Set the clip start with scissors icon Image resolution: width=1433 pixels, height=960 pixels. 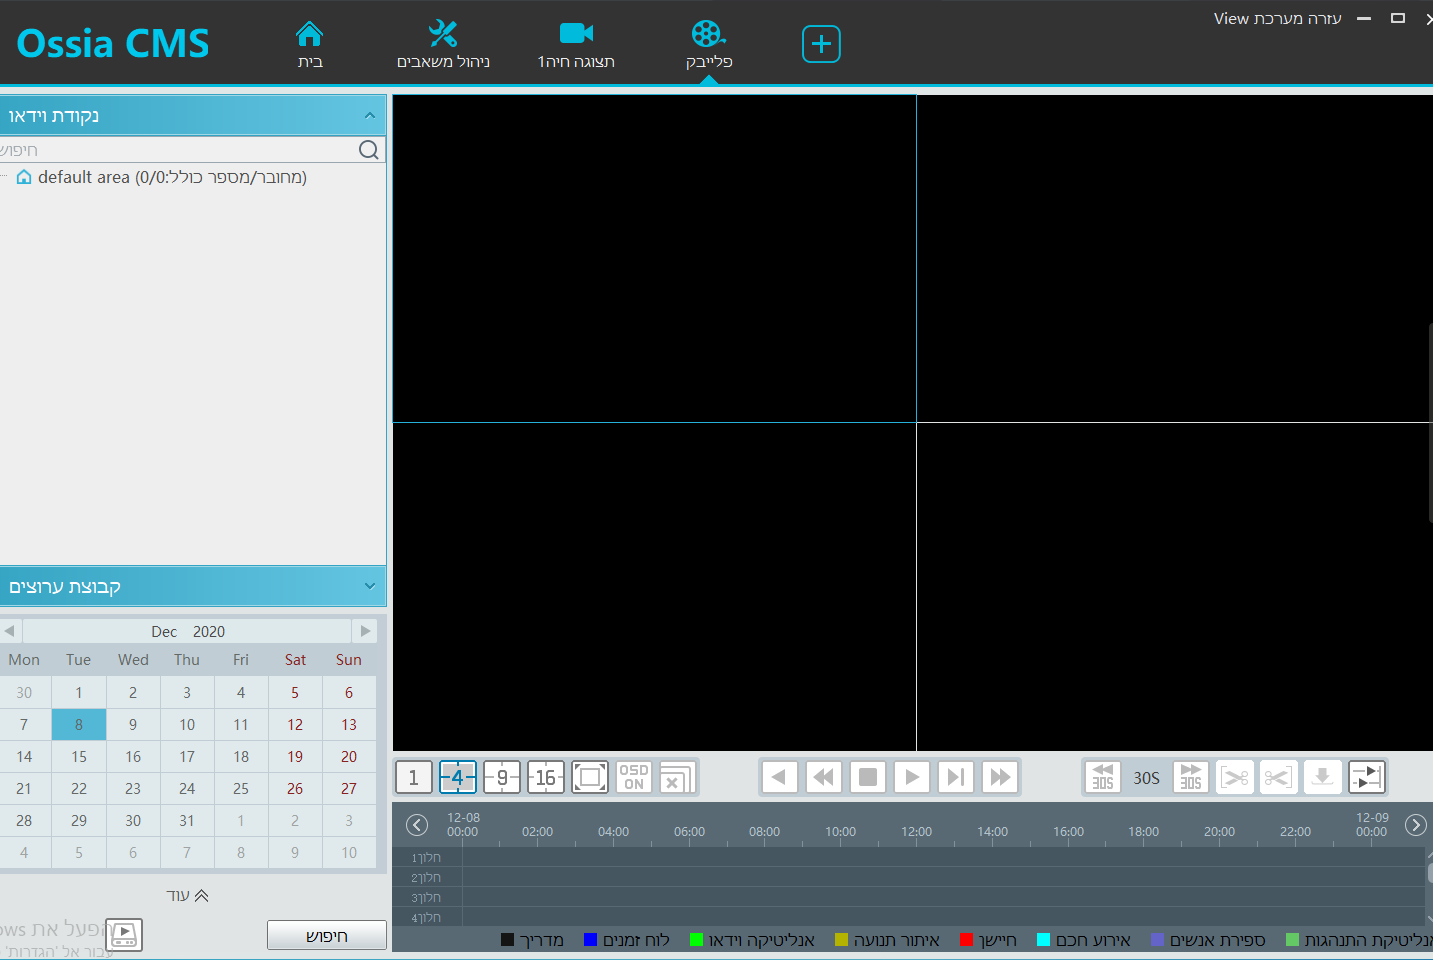point(1235,777)
